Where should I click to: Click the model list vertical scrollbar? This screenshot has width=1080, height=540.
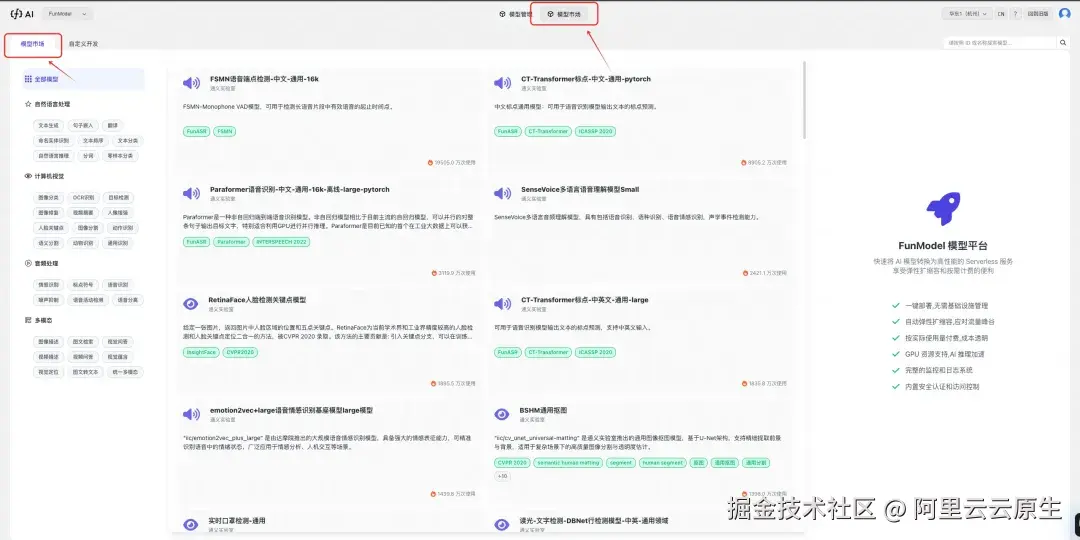coord(802,98)
